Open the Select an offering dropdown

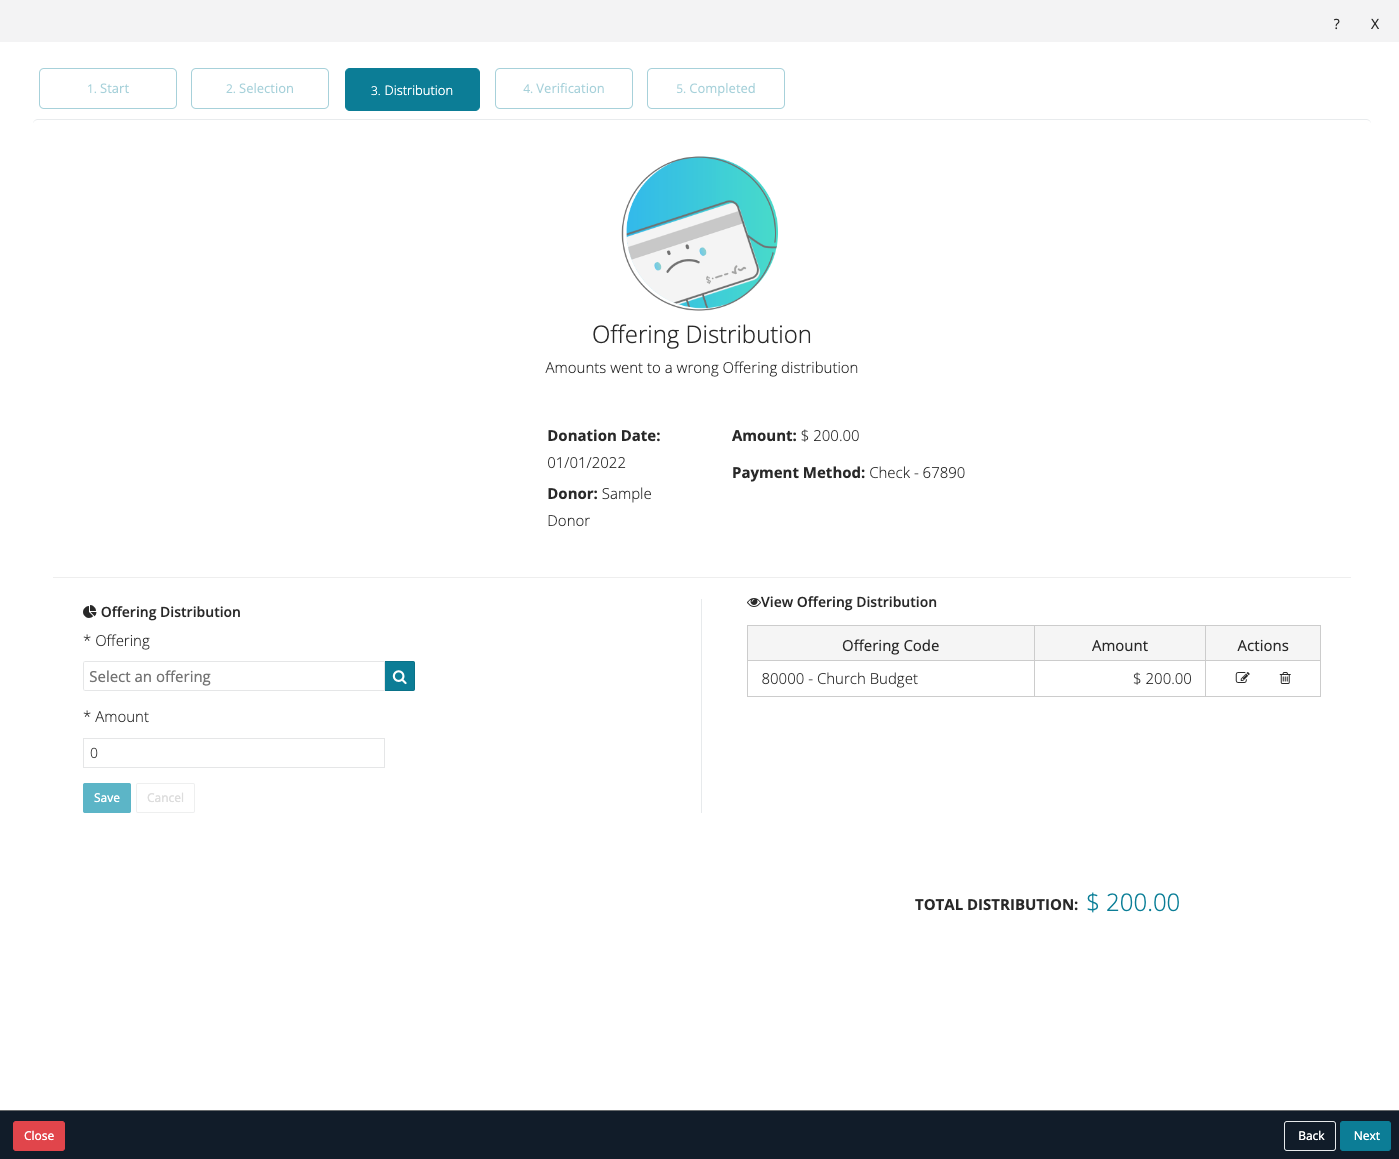pos(233,676)
